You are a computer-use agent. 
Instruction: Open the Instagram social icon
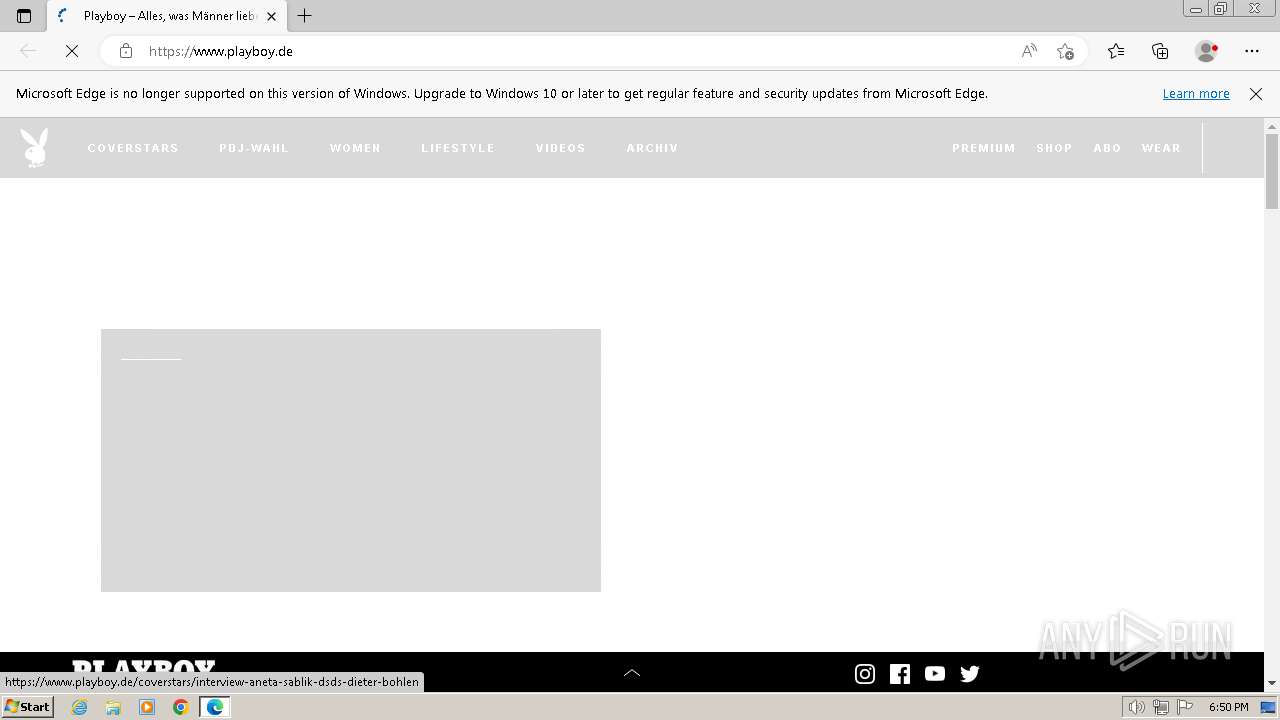coord(865,674)
